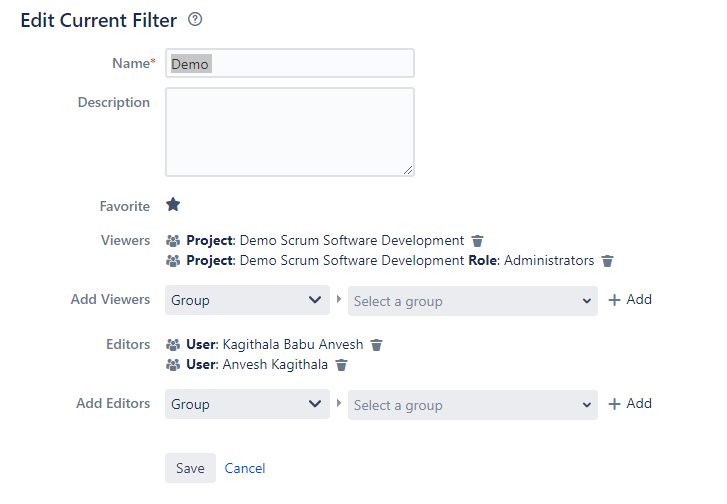Click the viewer text "Demo Scrum Software Development Role: Administrators"
Viewport: 727px width, 504px height.
417,261
